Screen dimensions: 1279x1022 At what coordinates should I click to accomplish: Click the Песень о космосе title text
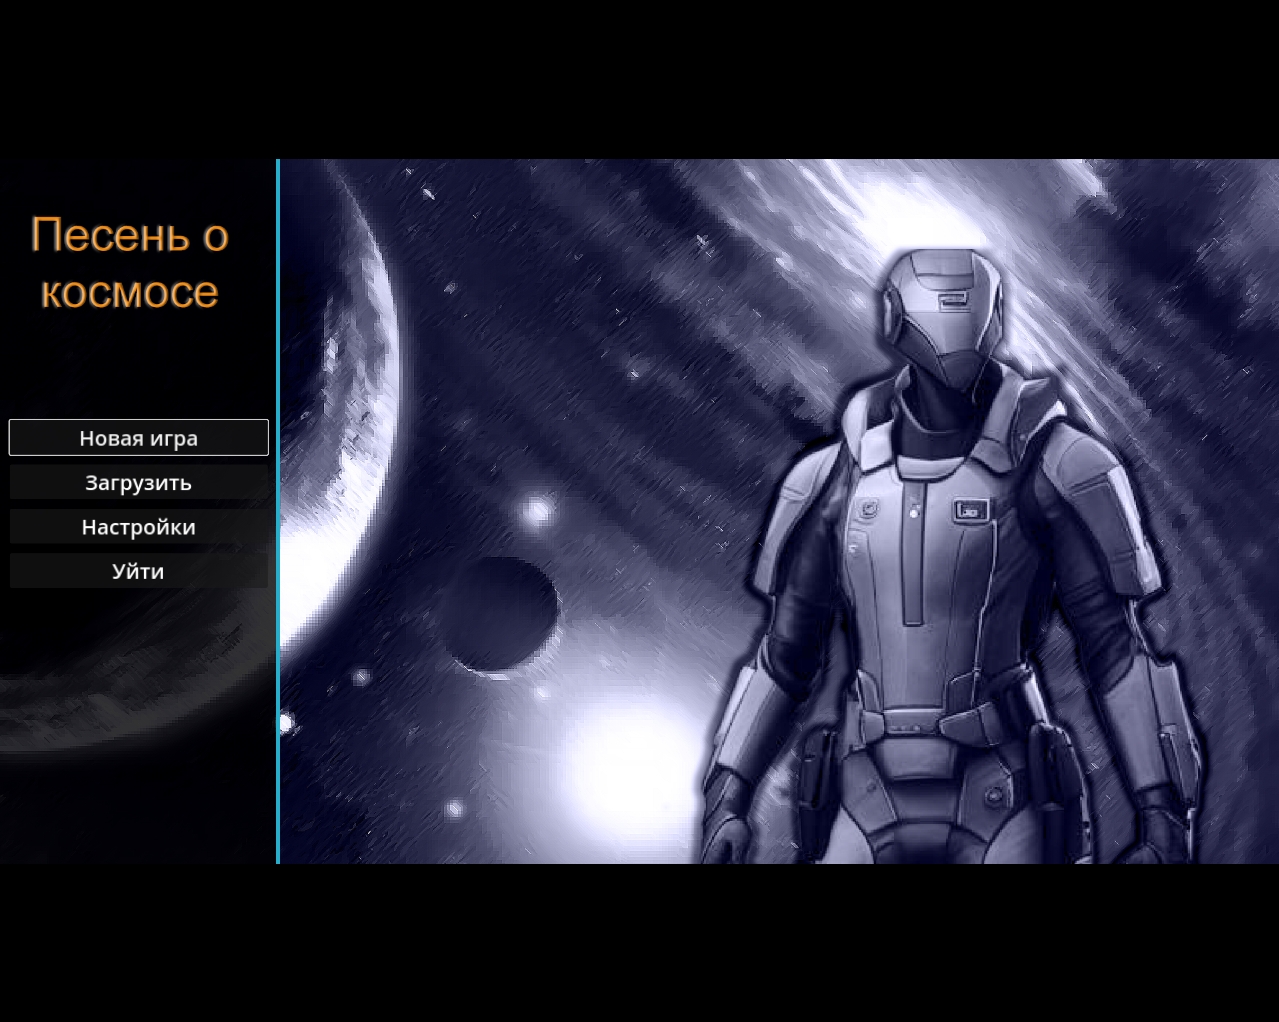[x=130, y=263]
